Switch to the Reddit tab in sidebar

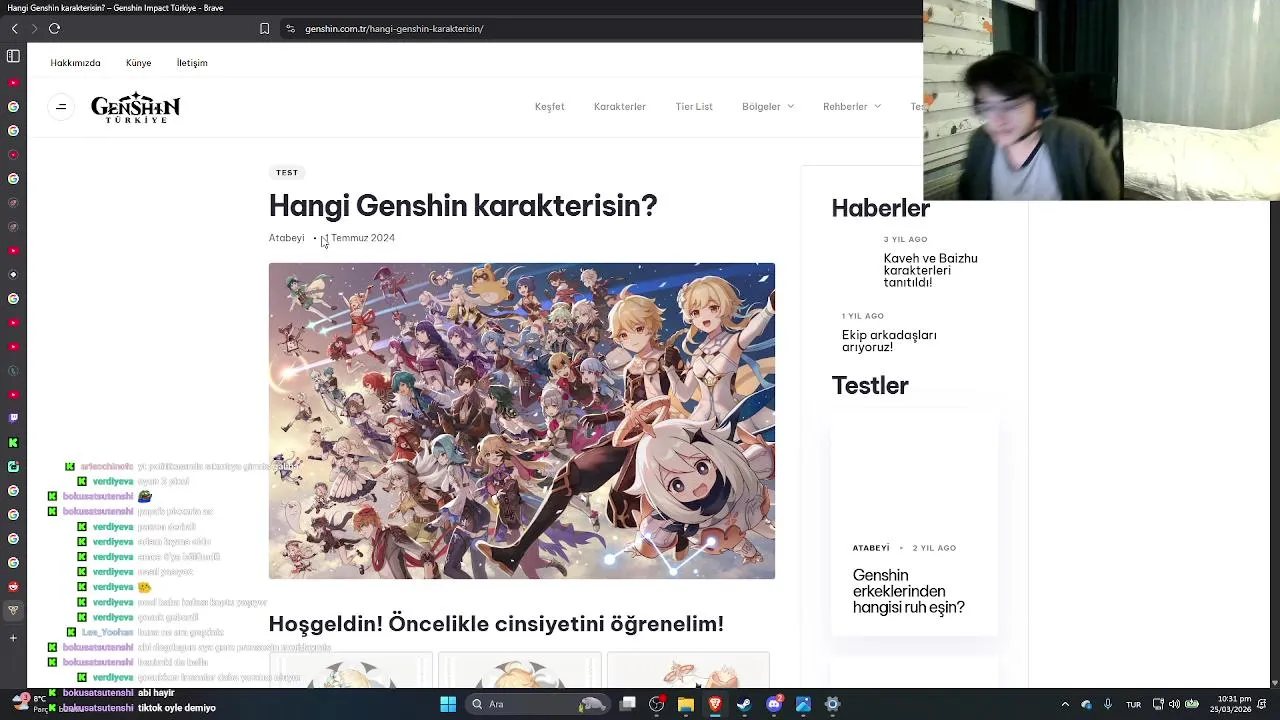pos(13,587)
